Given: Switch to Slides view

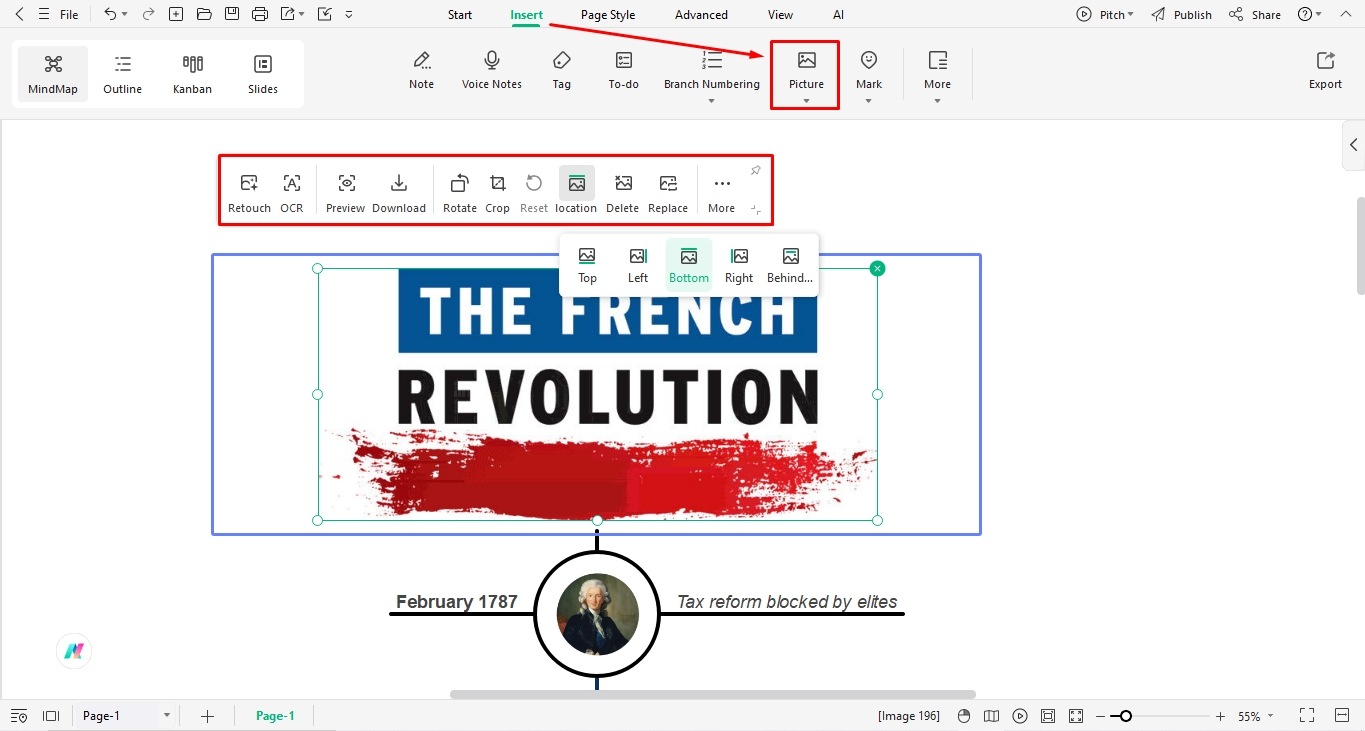Looking at the screenshot, I should coord(263,74).
